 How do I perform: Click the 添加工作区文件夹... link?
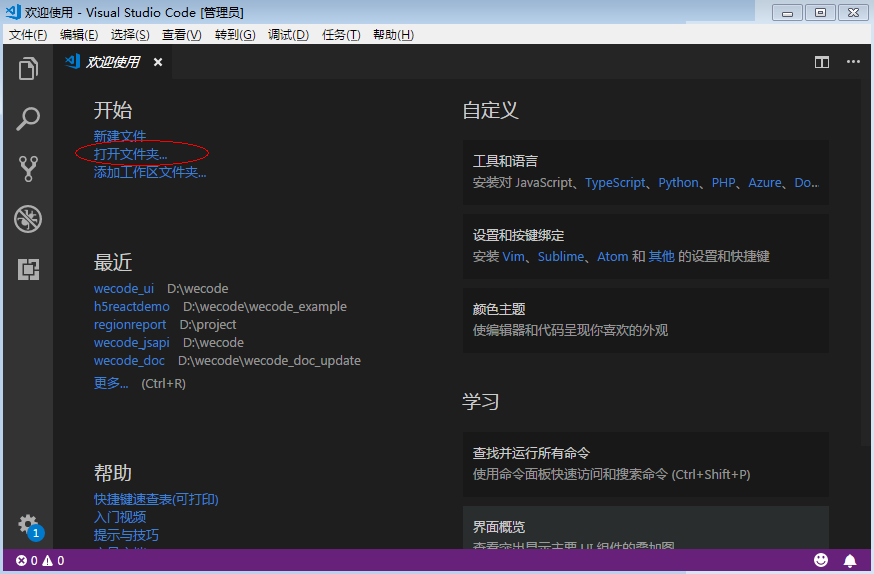pyautogui.click(x=150, y=172)
